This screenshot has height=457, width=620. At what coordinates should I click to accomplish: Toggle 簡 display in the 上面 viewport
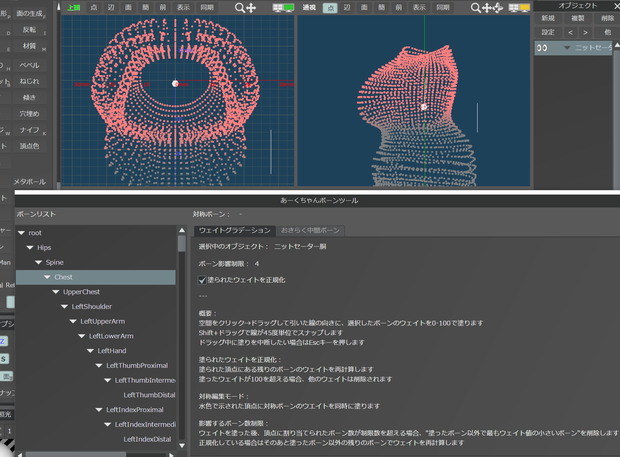tap(146, 8)
